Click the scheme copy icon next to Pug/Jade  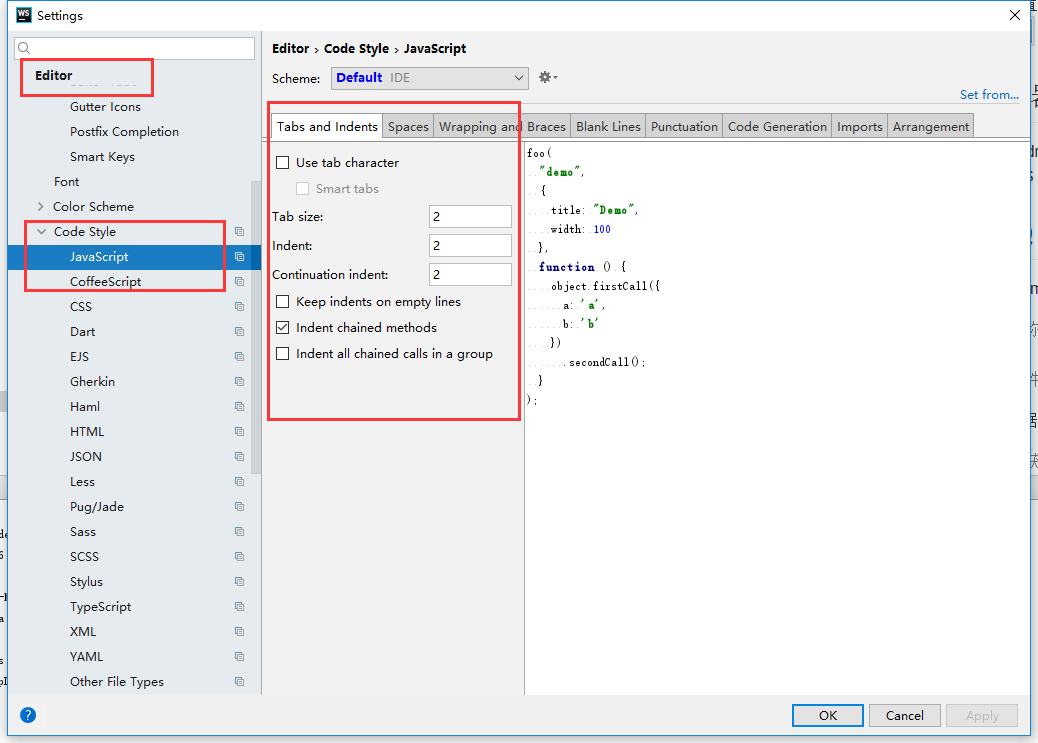[240, 507]
